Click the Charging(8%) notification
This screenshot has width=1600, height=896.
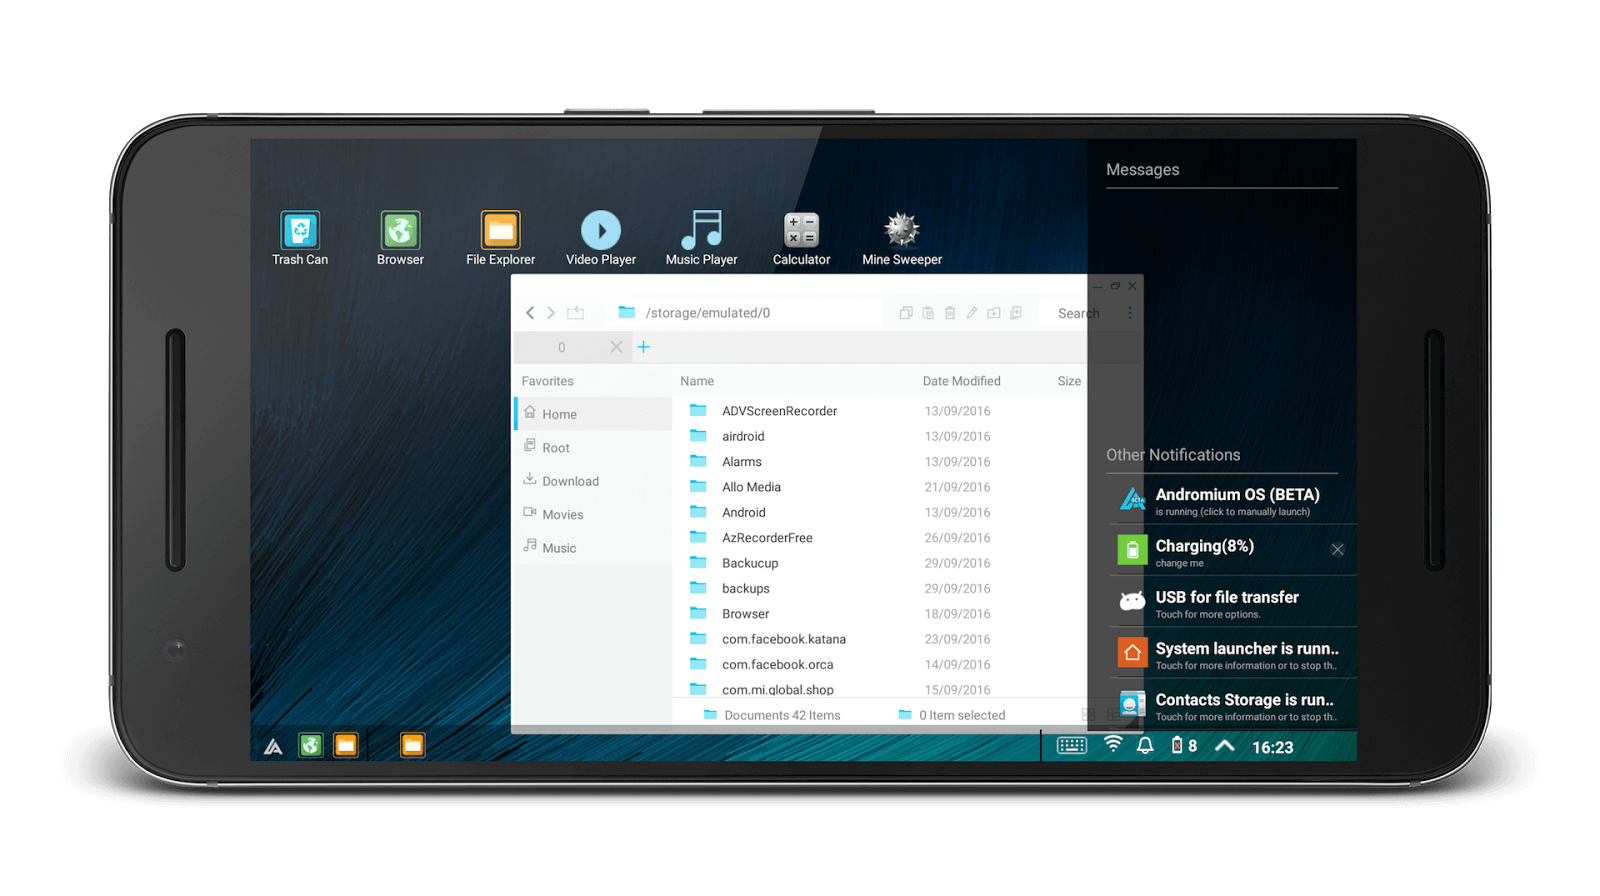1232,551
